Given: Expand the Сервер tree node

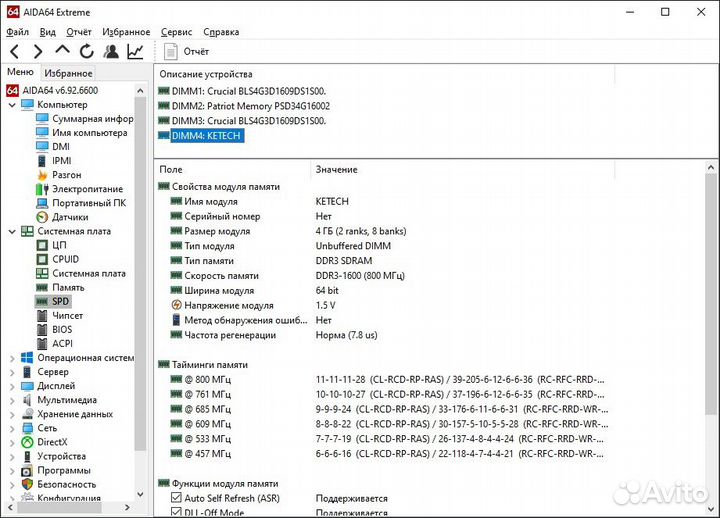Looking at the screenshot, I should [x=12, y=372].
